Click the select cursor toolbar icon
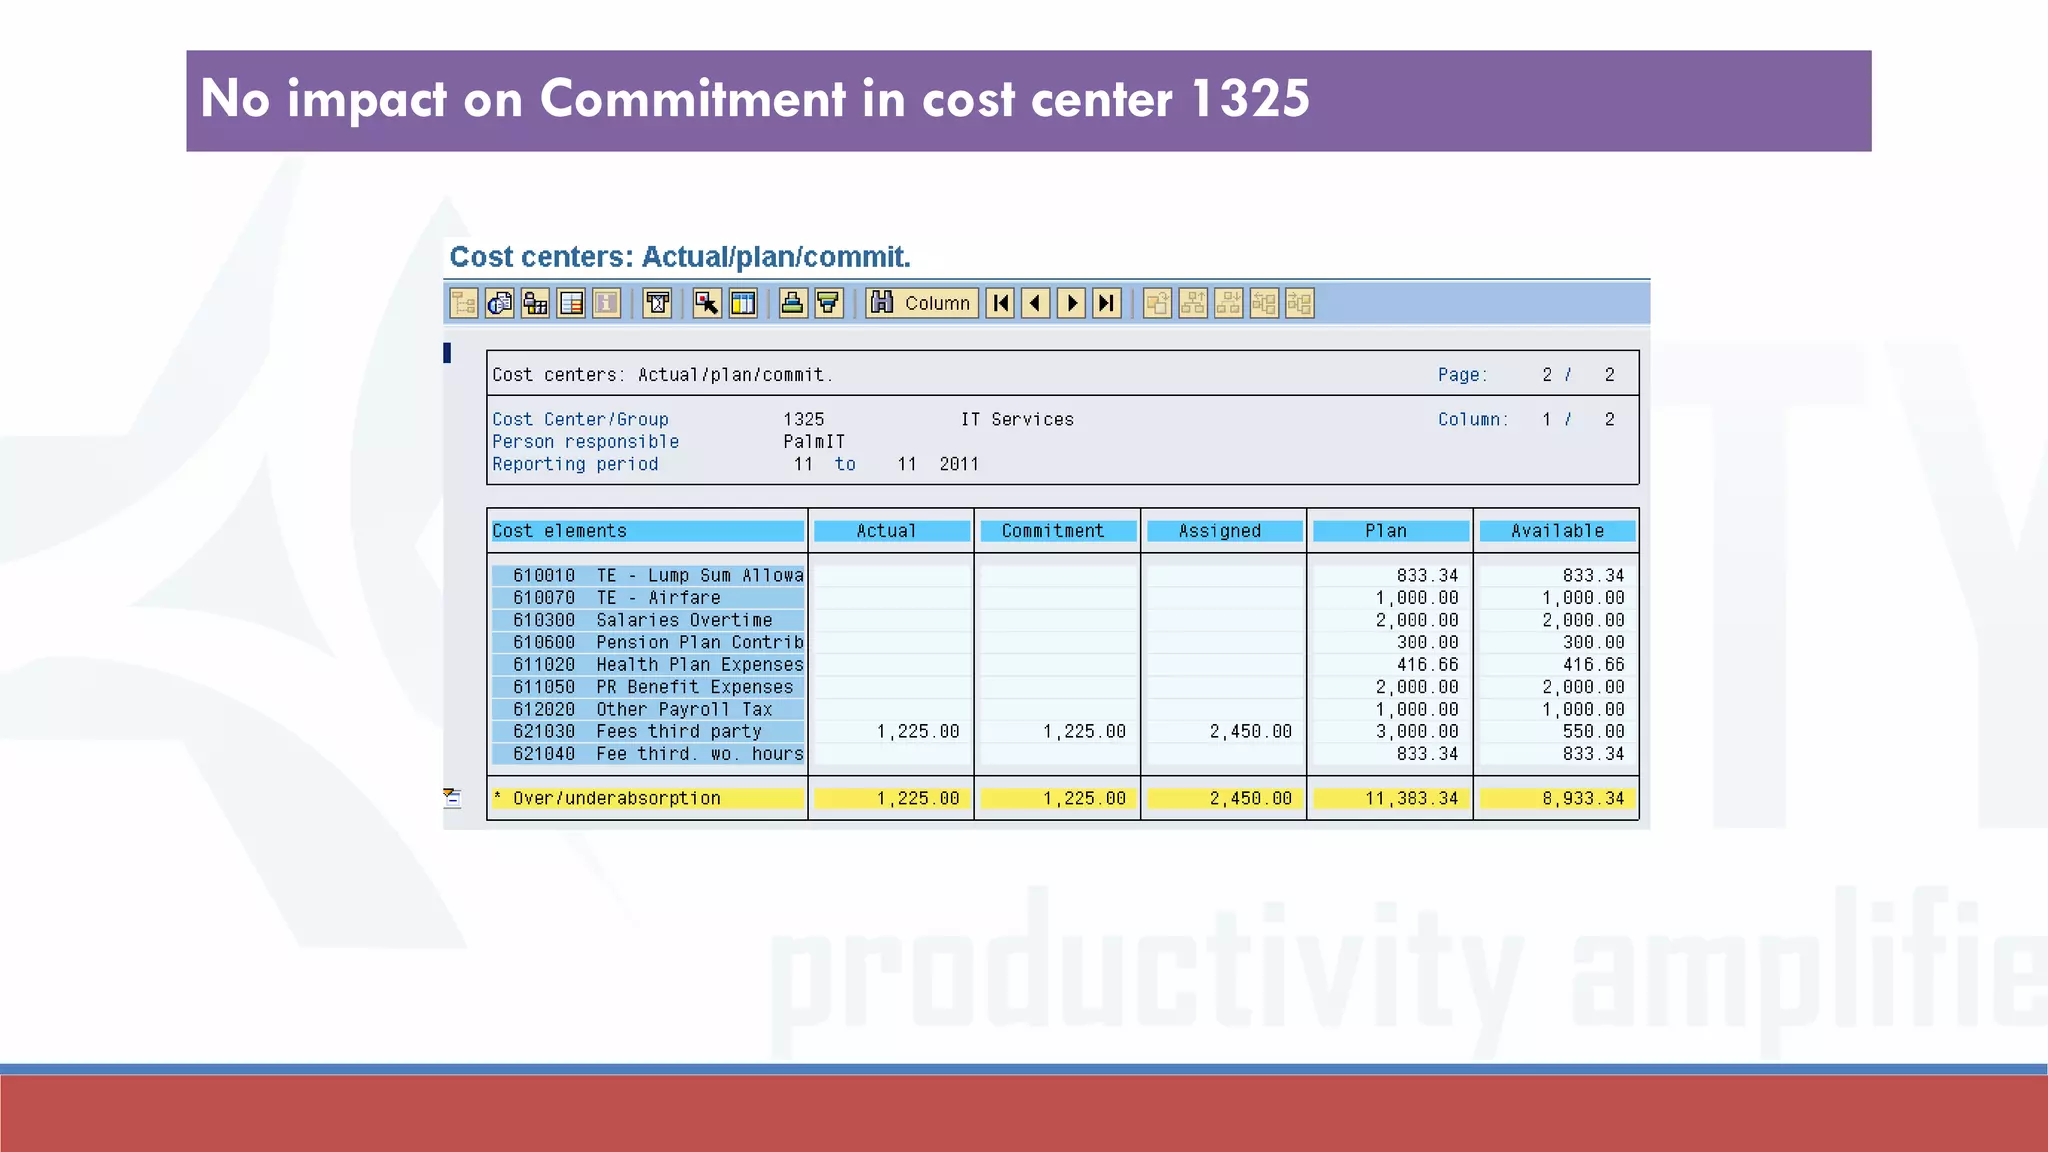Image resolution: width=2048 pixels, height=1152 pixels. pos(707,303)
